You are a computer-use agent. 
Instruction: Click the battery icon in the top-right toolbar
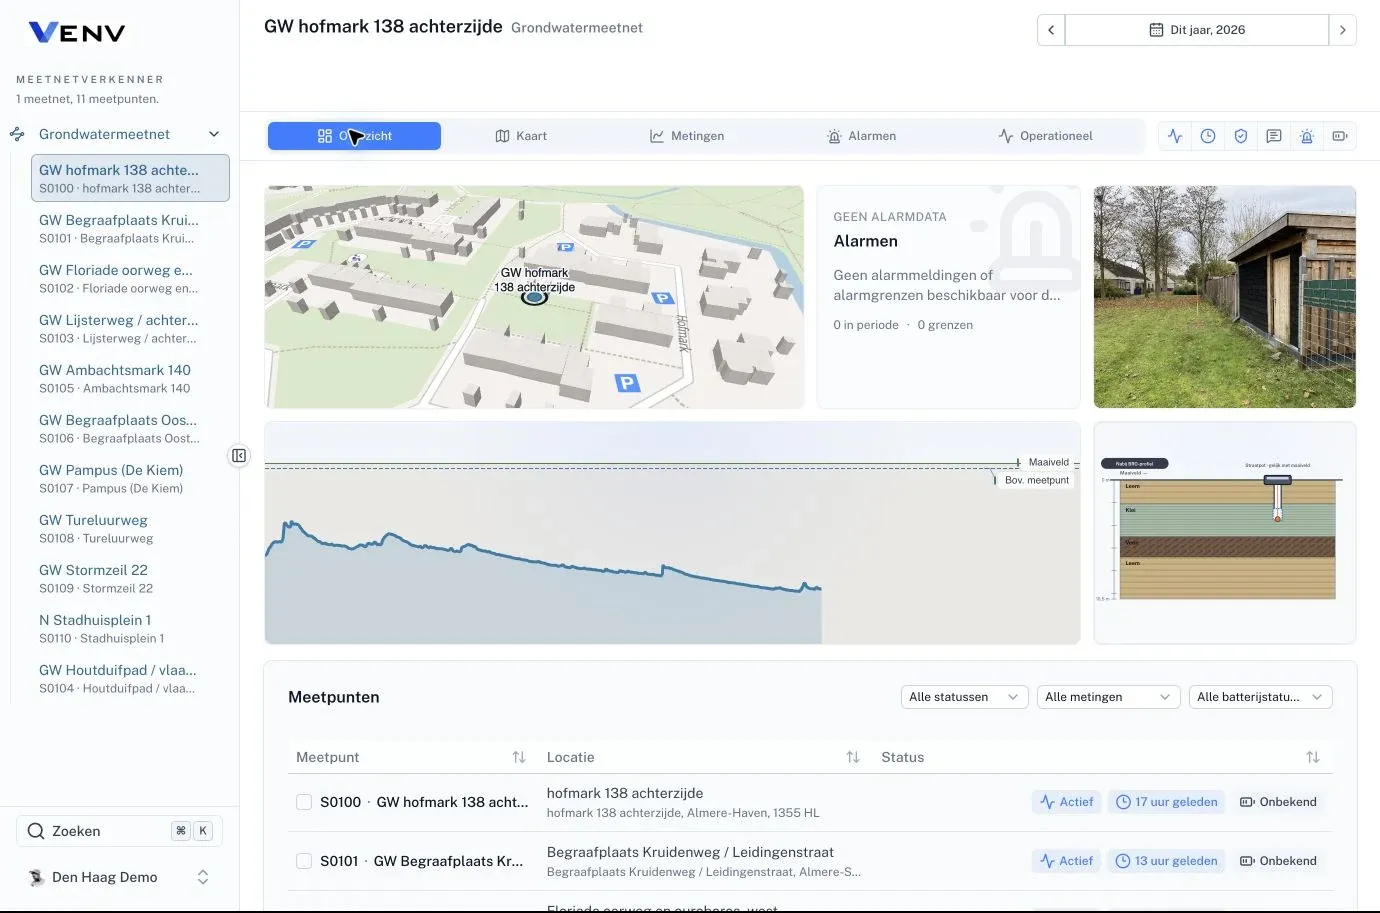[1340, 136]
